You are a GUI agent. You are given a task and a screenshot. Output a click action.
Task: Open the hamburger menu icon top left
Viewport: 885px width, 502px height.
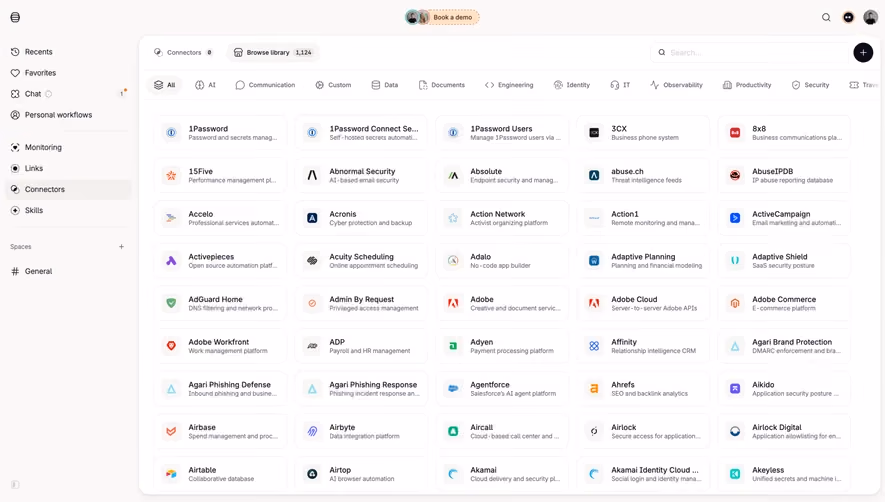[x=15, y=18]
